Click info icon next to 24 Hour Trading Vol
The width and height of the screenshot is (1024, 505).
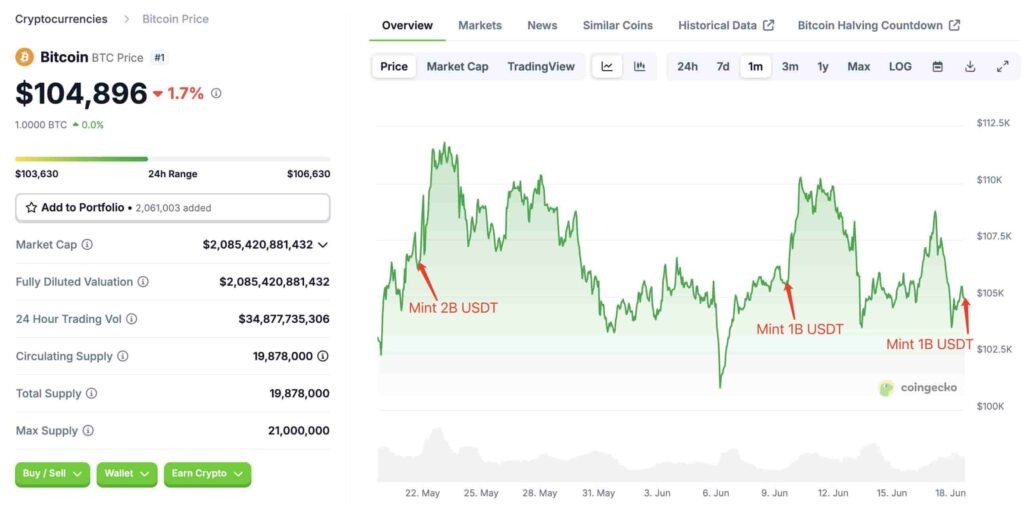[x=131, y=319]
